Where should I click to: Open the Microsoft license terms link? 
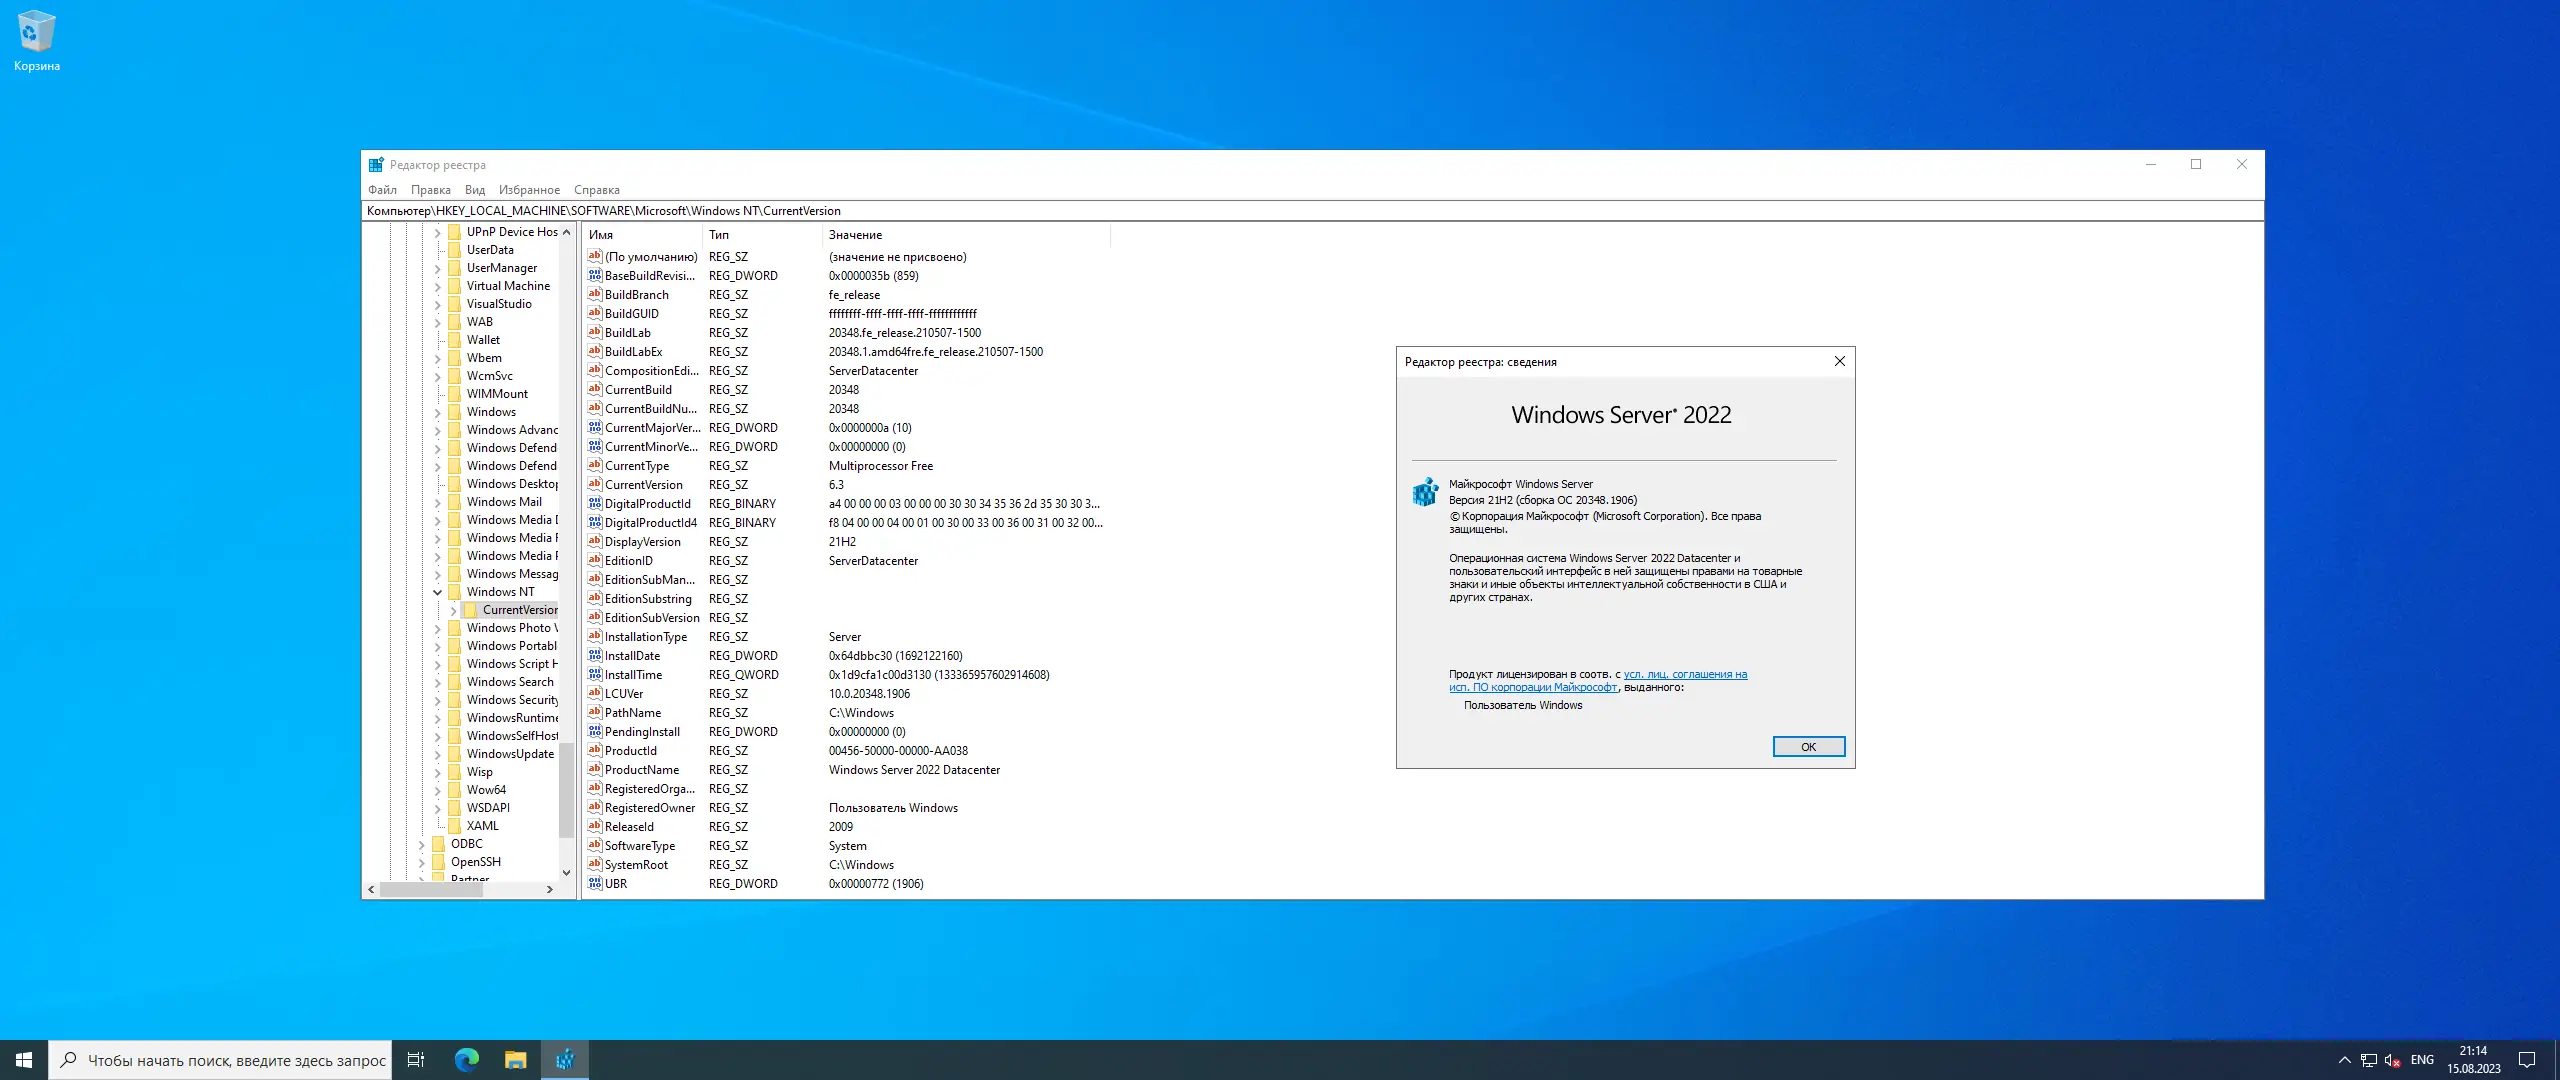click(1685, 675)
